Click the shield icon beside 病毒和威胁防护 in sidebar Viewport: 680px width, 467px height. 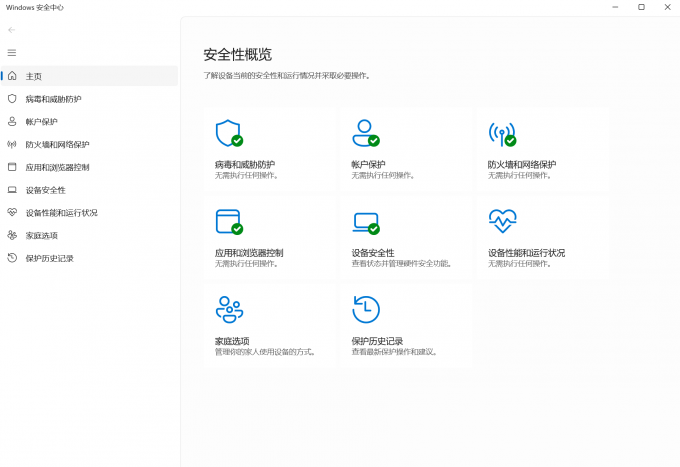pos(12,99)
